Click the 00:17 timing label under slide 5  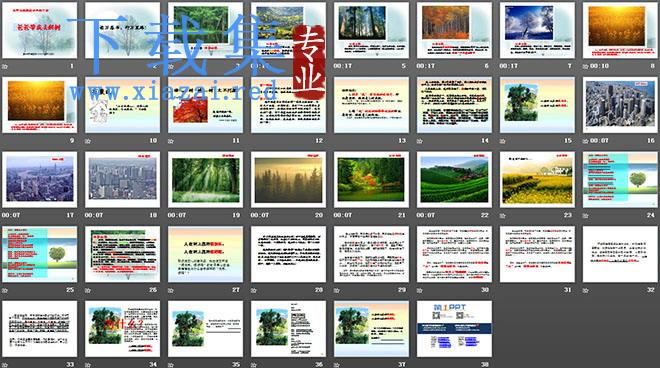click(x=343, y=66)
